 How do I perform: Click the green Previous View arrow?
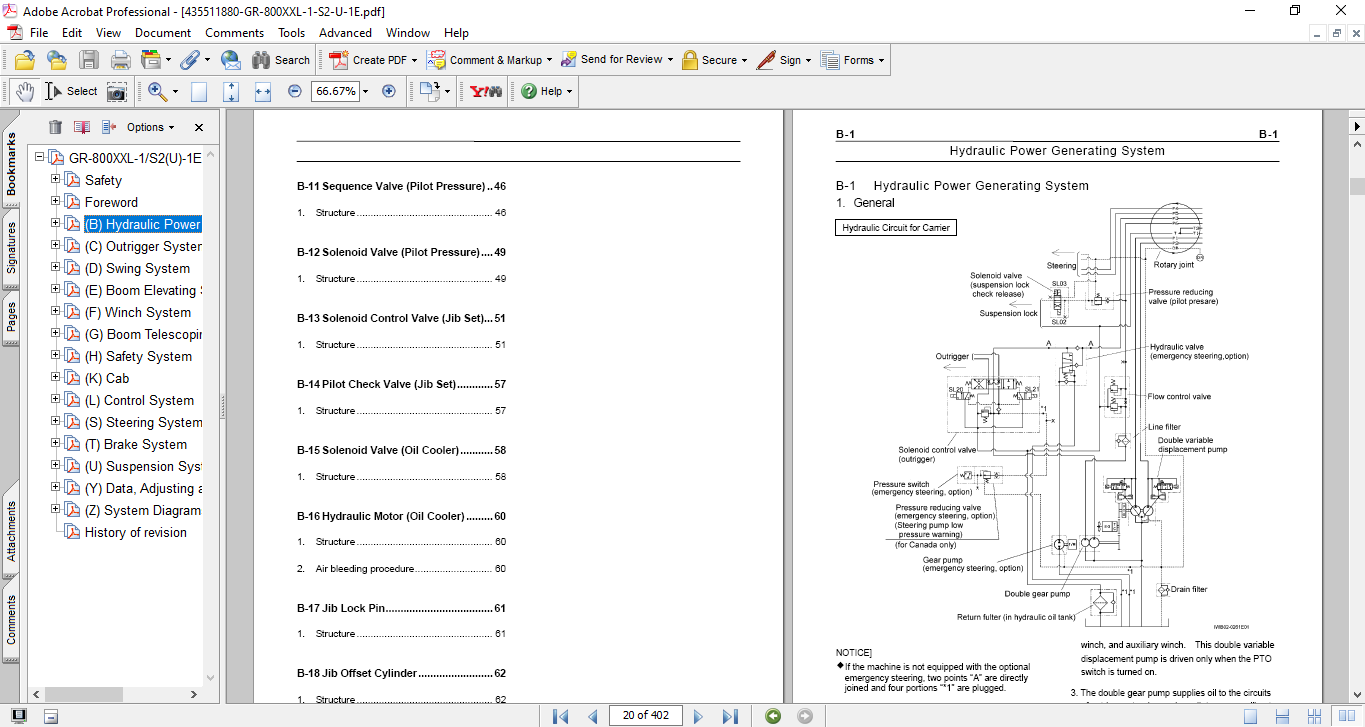pos(773,716)
